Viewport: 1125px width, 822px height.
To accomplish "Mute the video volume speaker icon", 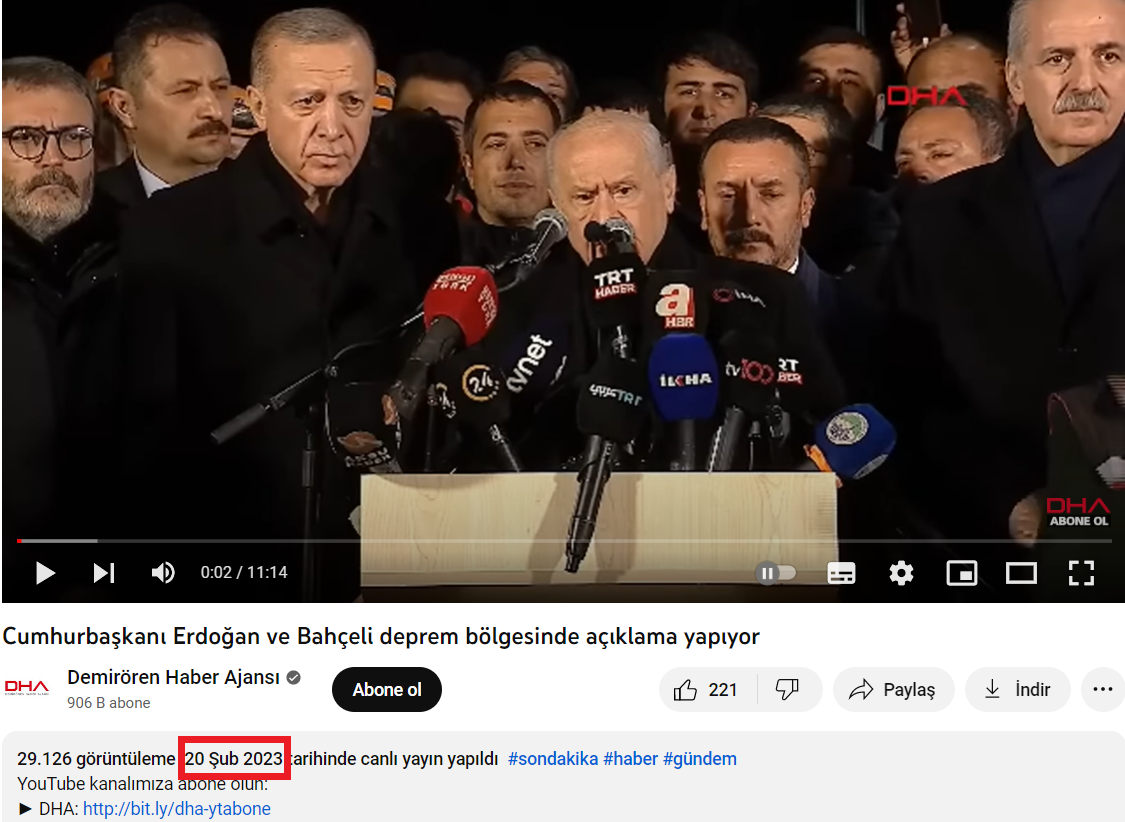I will 162,573.
